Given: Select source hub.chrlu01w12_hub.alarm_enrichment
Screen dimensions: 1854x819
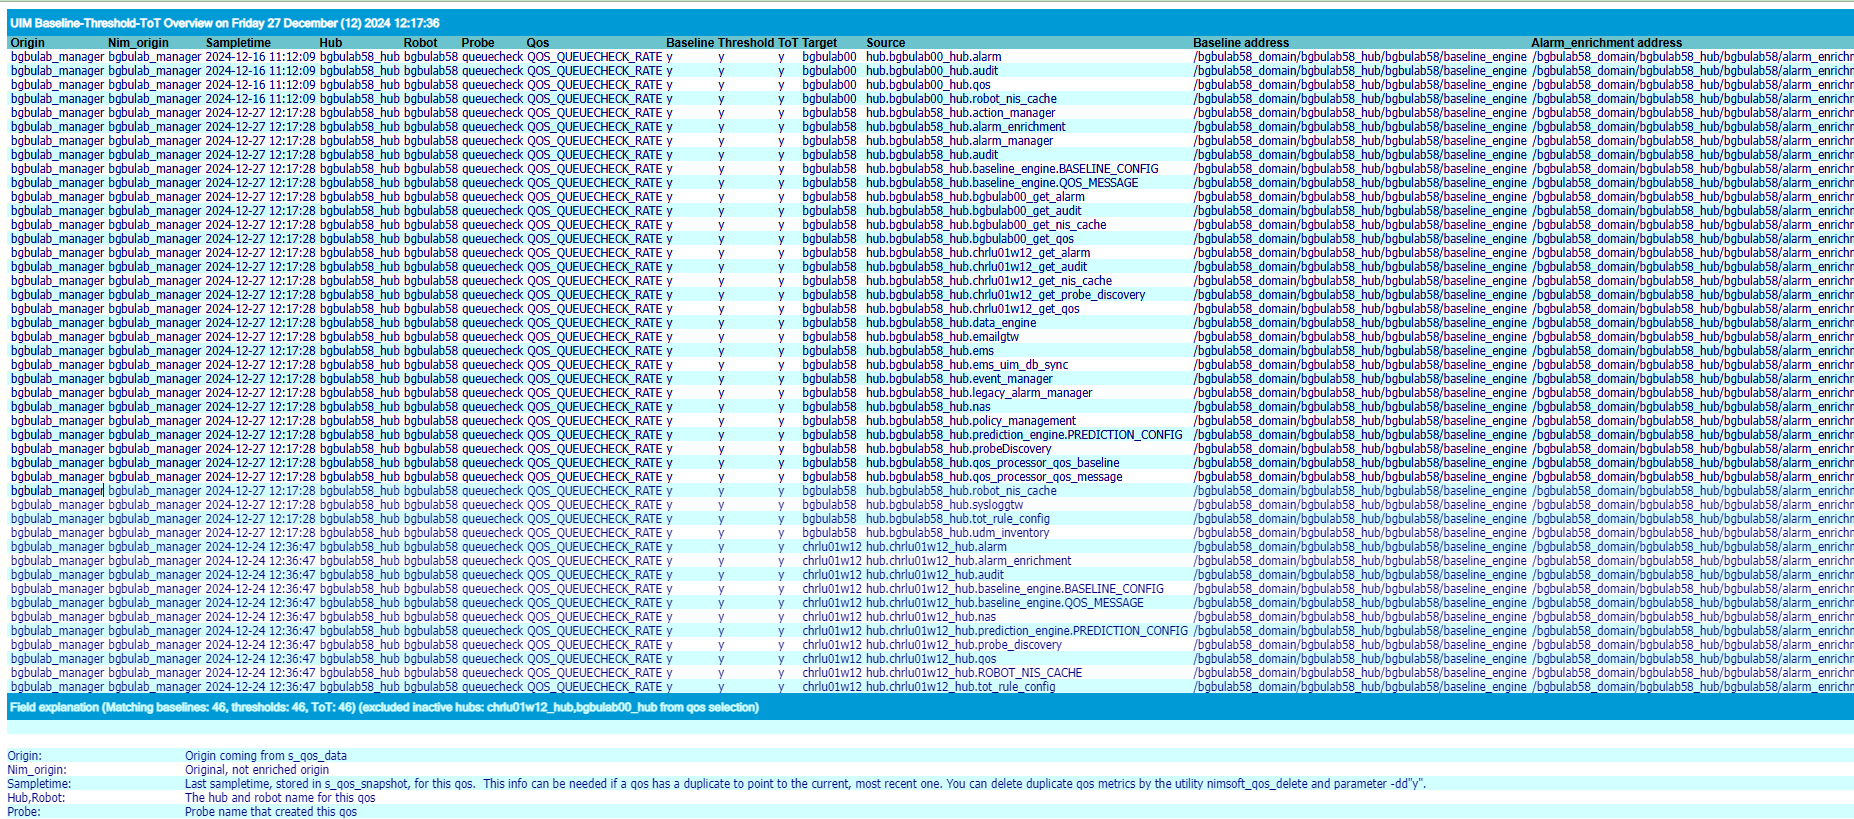Looking at the screenshot, I should coord(969,561).
